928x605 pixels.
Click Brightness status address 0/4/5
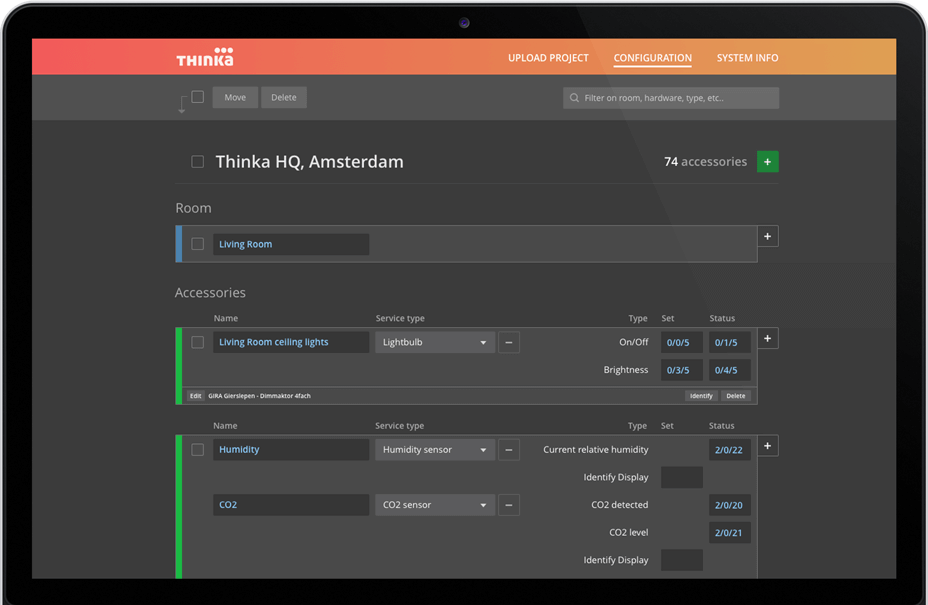tap(730, 370)
